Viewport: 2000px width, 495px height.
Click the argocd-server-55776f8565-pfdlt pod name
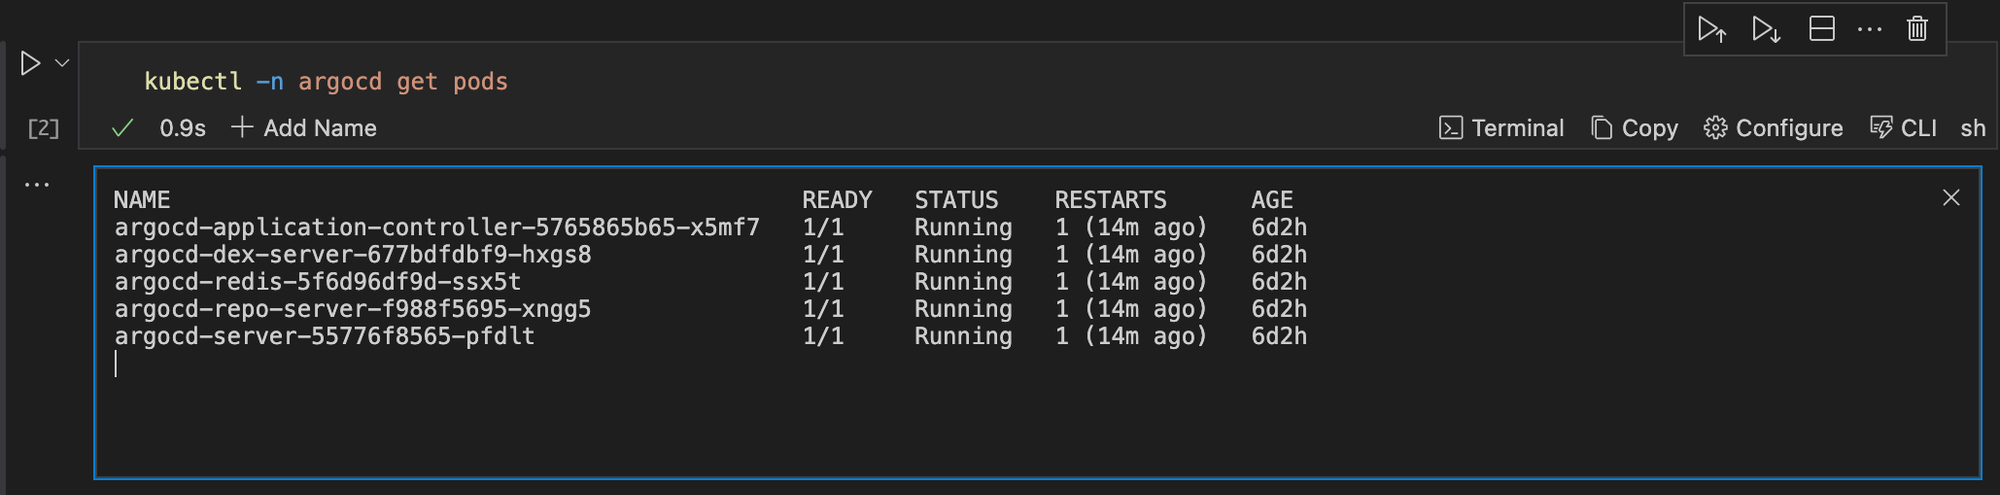click(x=324, y=336)
